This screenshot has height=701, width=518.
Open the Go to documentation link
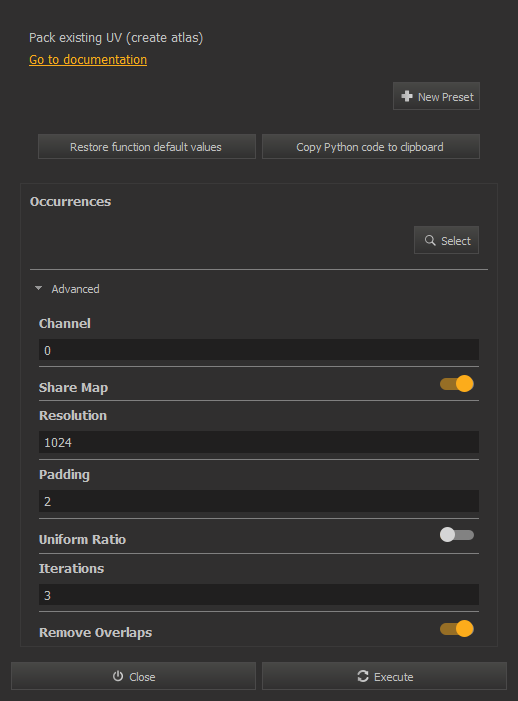pos(88,59)
